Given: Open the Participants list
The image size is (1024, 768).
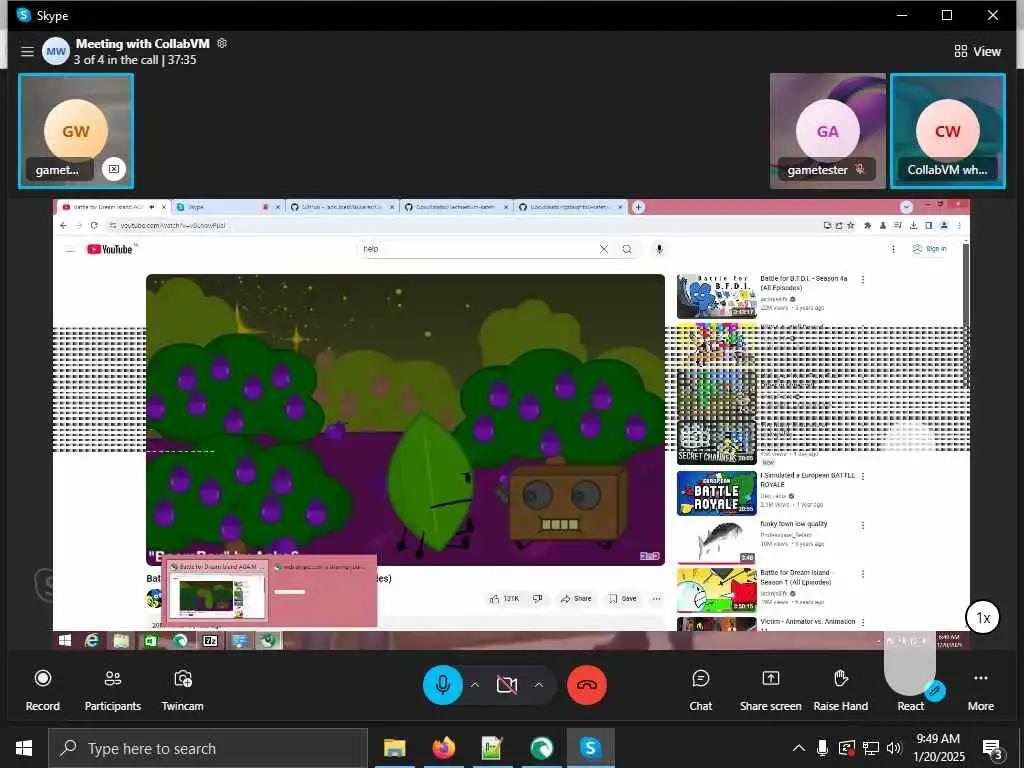Looking at the screenshot, I should 112,689.
